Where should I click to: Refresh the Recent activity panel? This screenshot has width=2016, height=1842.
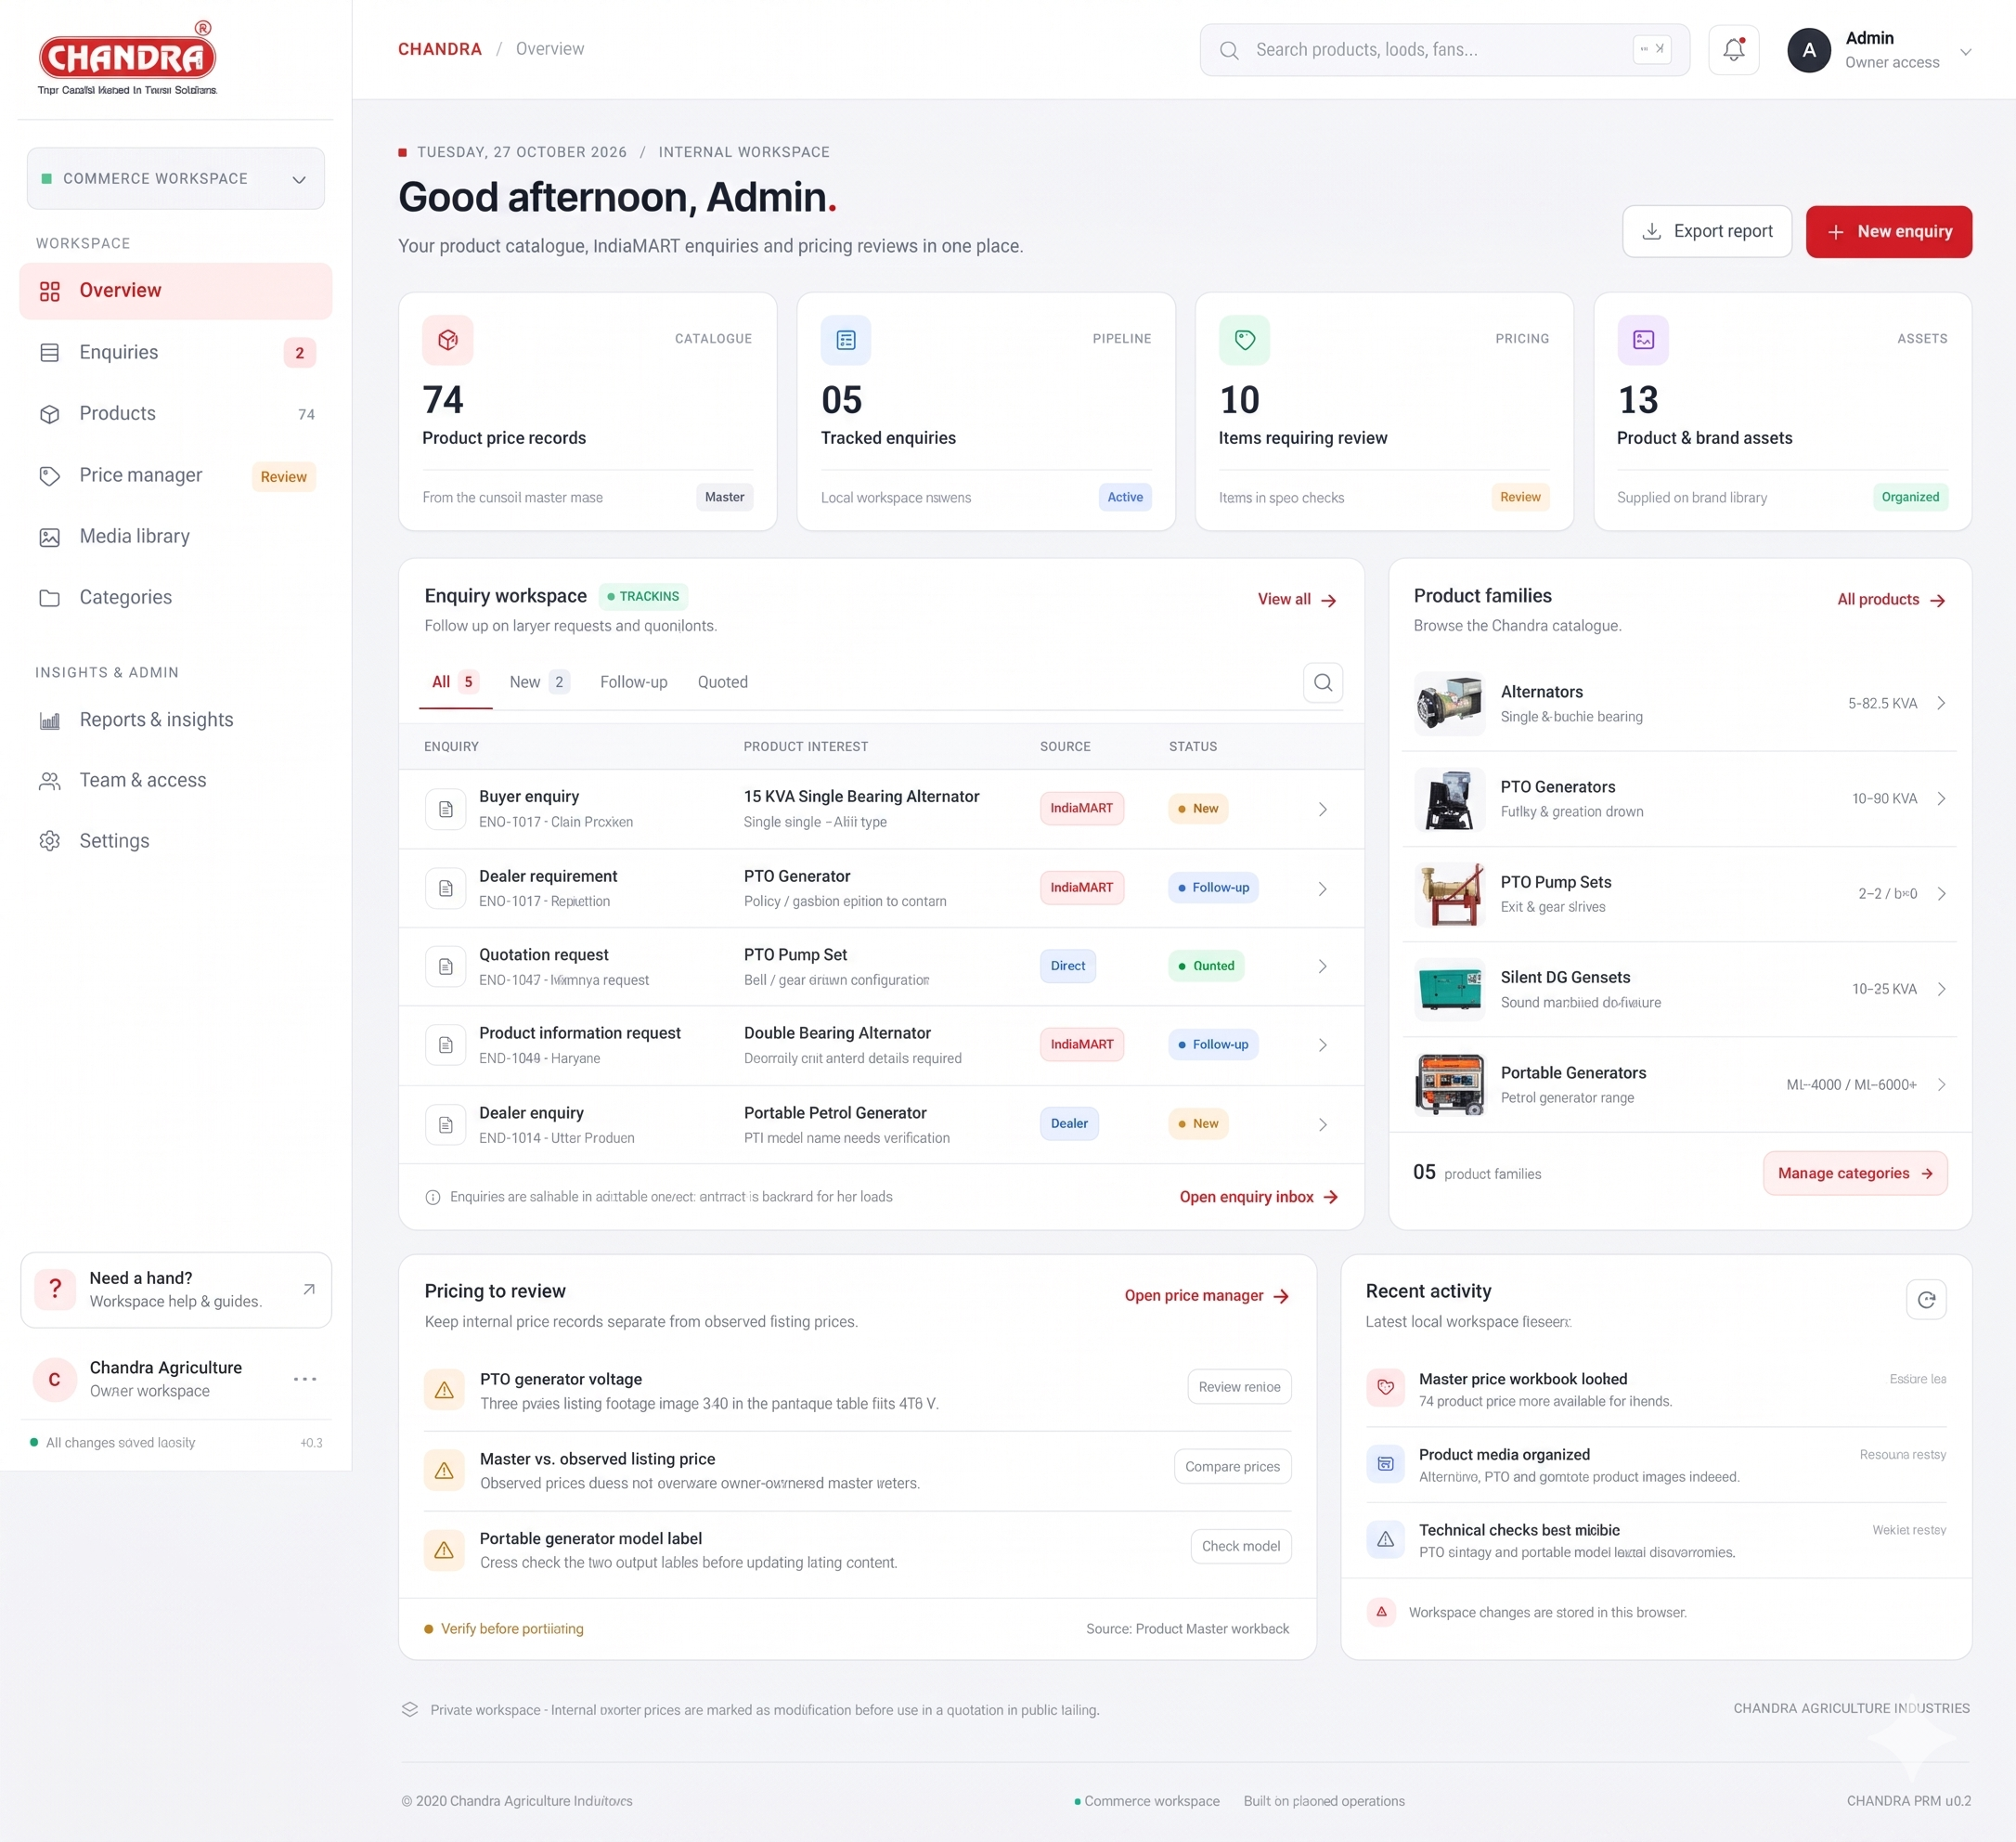click(x=1926, y=1299)
